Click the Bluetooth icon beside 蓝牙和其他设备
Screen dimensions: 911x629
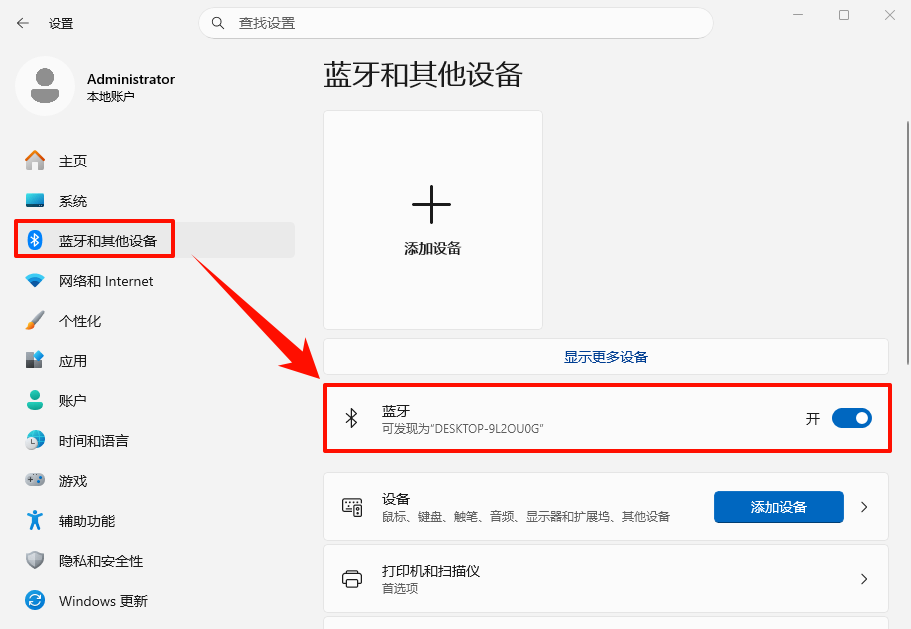[35, 240]
